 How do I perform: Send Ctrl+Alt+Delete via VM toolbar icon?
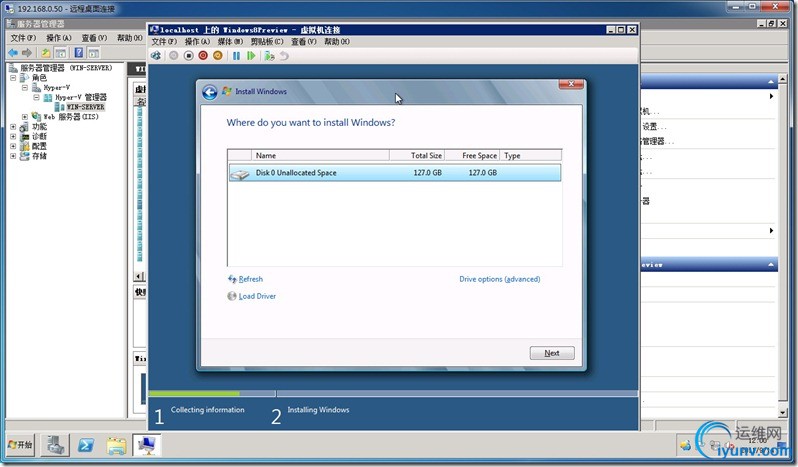point(156,55)
